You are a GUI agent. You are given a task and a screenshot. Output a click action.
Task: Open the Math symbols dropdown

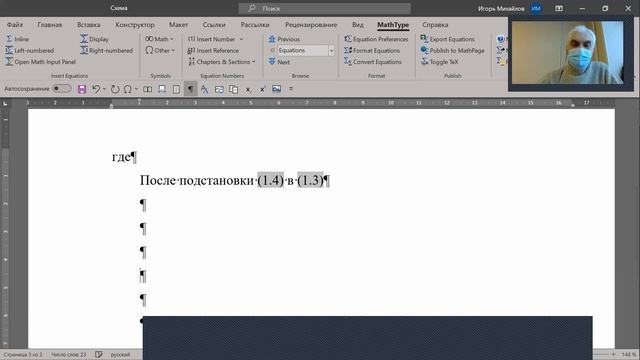pyautogui.click(x=159, y=39)
